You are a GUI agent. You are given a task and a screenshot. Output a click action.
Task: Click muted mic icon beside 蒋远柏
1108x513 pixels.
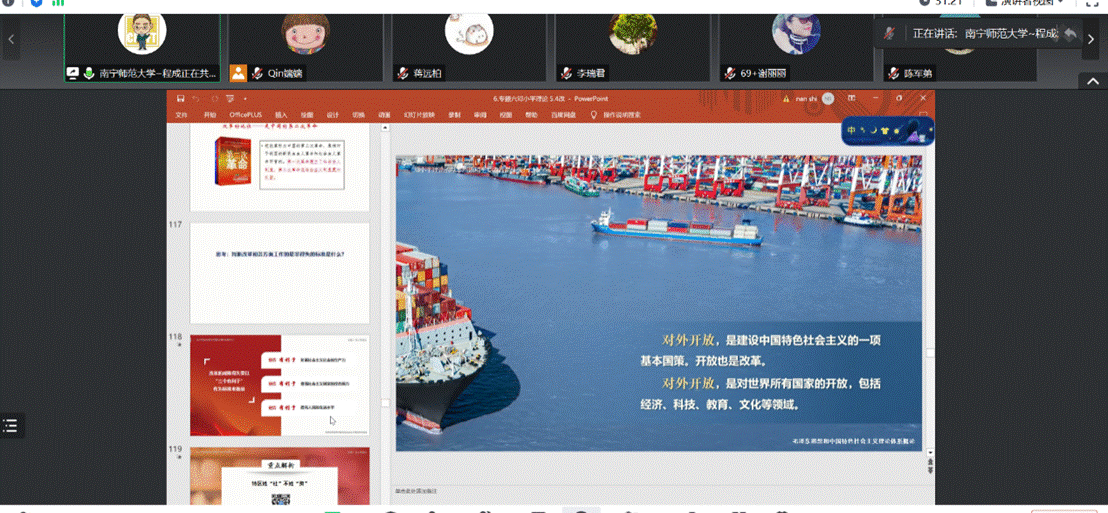(403, 73)
